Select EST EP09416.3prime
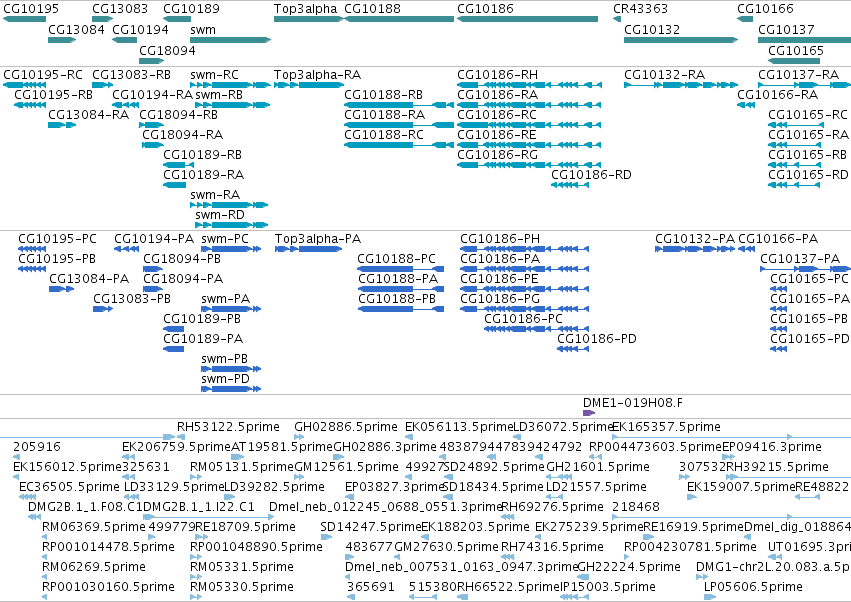The width and height of the screenshot is (851, 602). tap(771, 447)
